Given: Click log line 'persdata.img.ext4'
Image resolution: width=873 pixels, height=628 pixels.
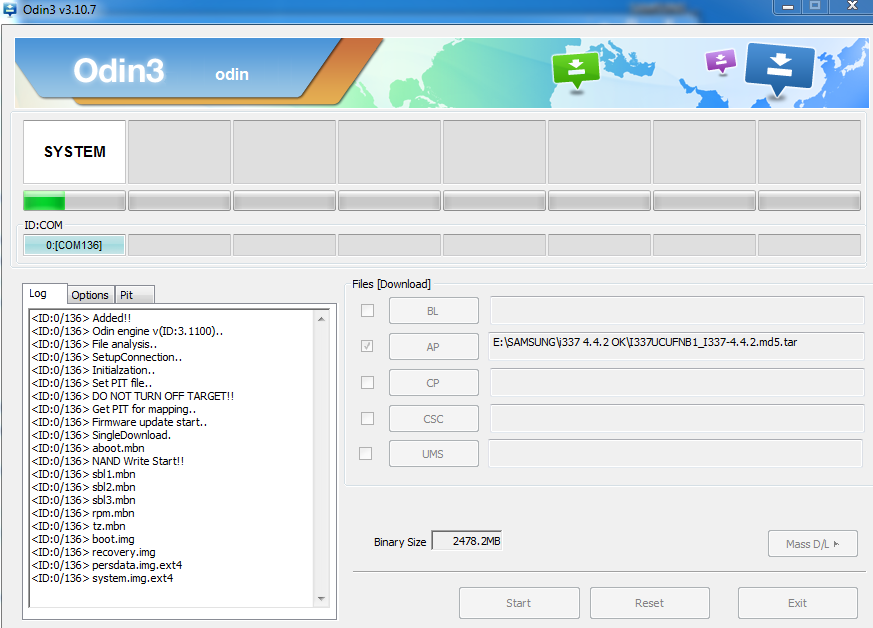Looking at the screenshot, I should coord(107,565).
